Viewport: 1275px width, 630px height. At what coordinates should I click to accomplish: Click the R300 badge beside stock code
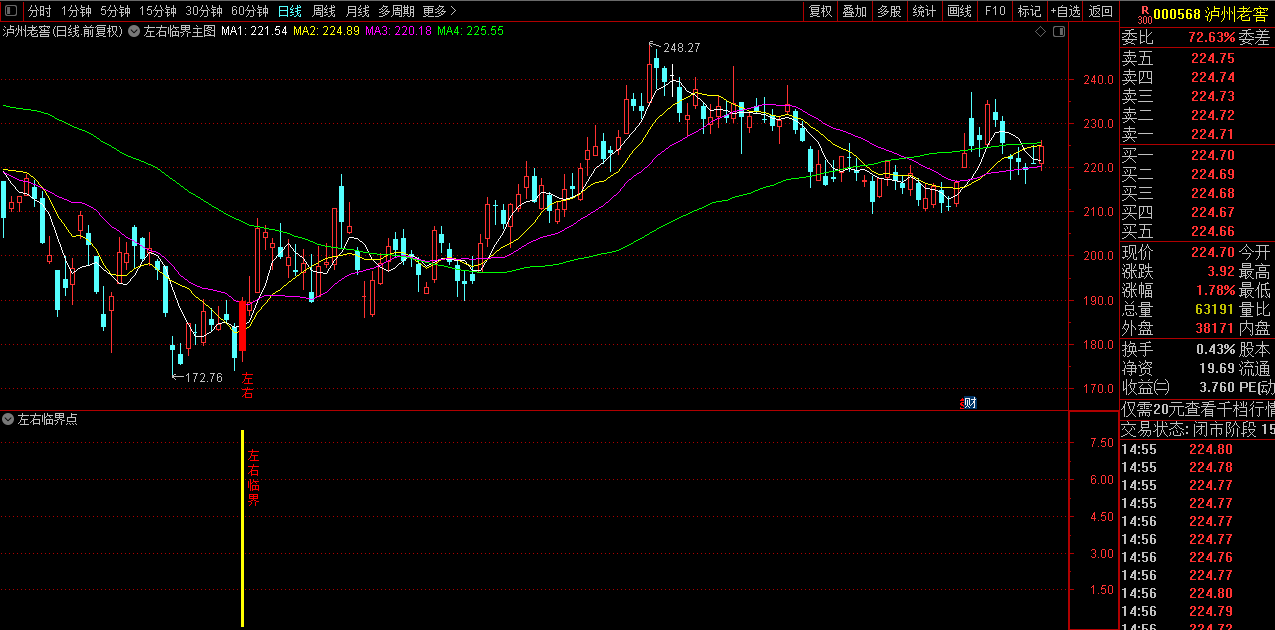tap(1145, 12)
